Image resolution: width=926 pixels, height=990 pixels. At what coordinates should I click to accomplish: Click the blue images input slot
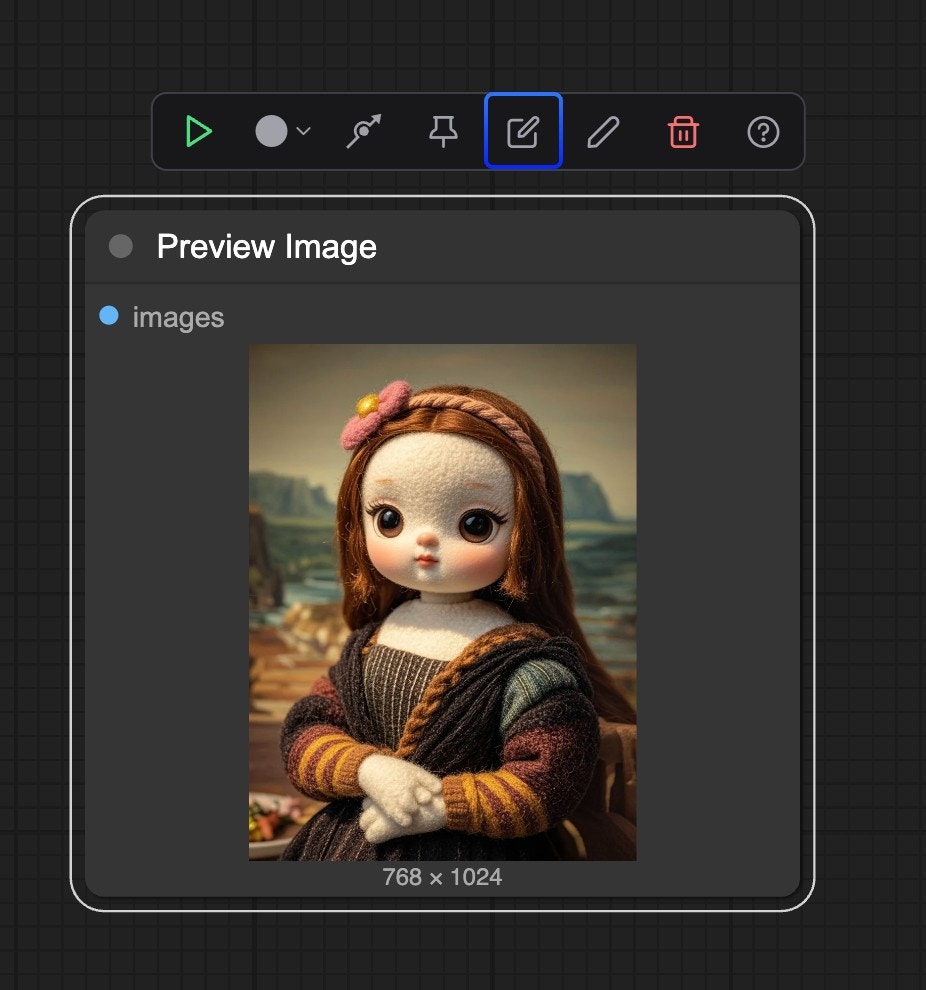click(x=109, y=316)
